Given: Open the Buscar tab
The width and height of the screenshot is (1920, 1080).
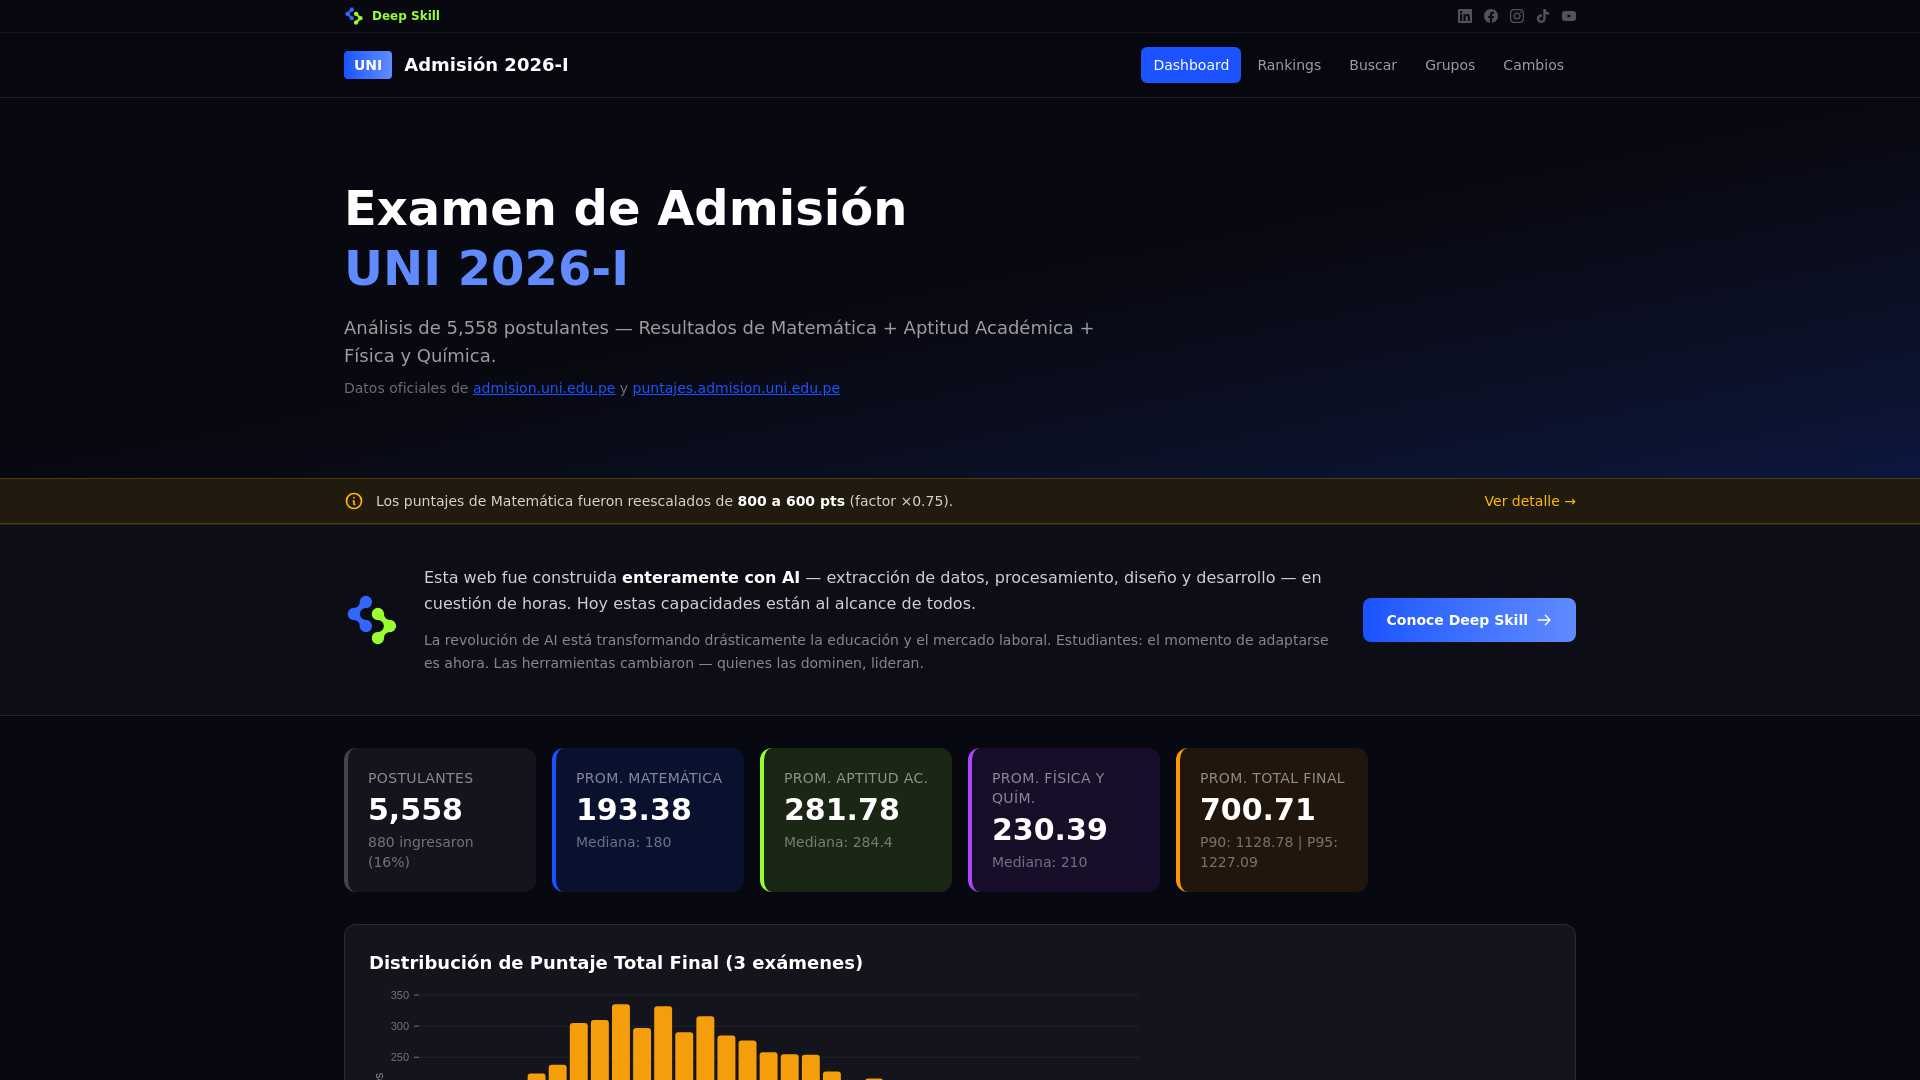Looking at the screenshot, I should point(1373,65).
